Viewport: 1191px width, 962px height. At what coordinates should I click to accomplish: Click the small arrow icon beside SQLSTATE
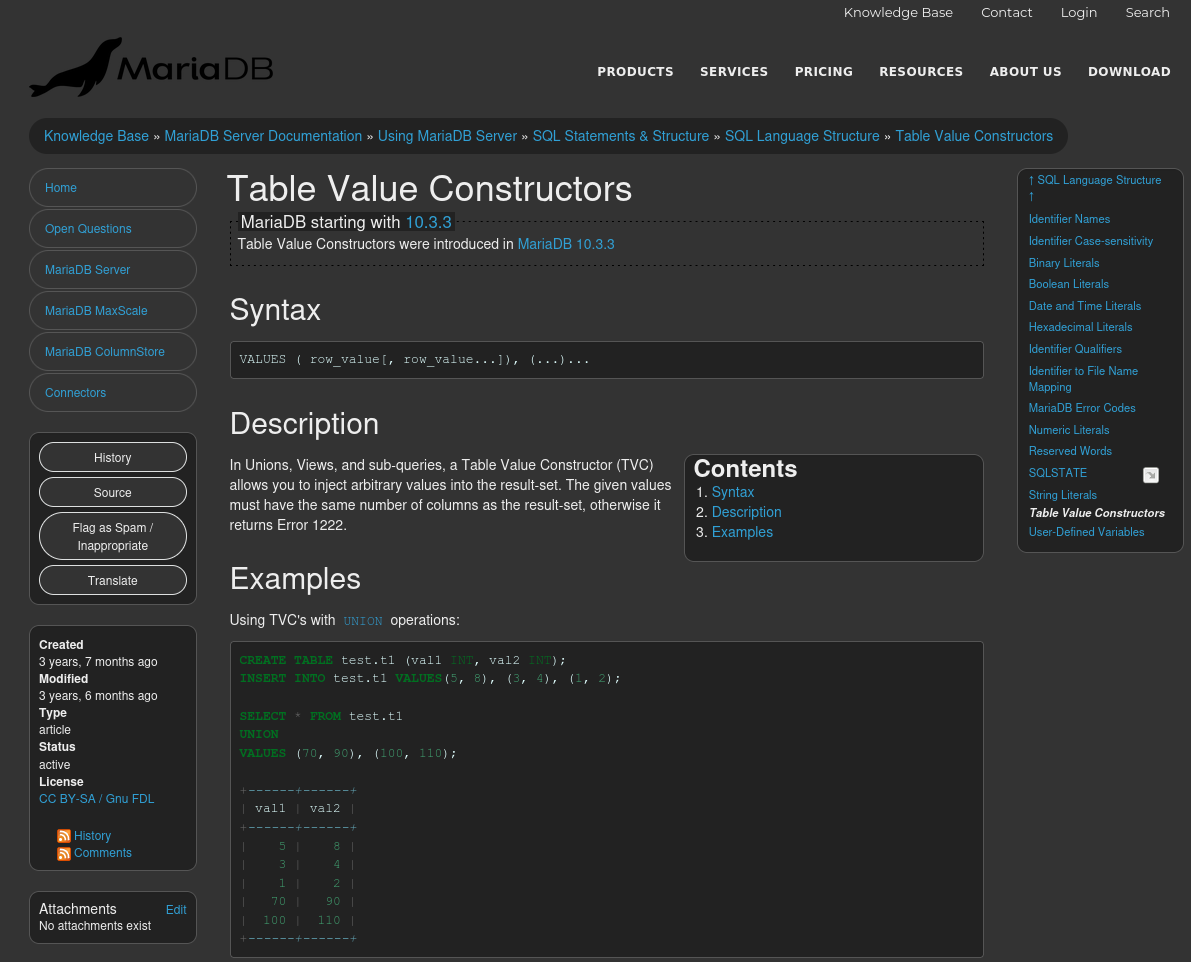coord(1151,475)
